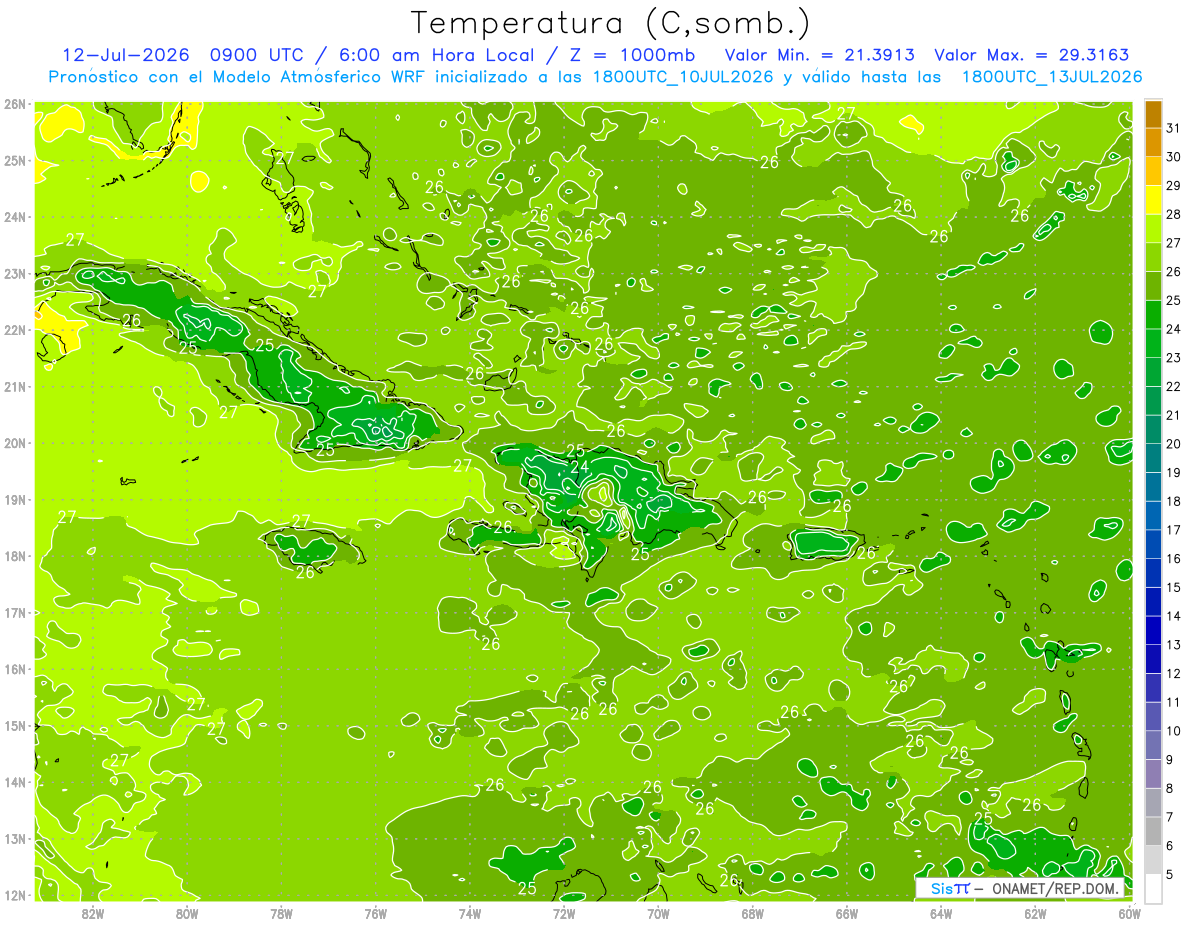
Task: Click the color bar's 12 label
Action: pyautogui.click(x=1173, y=673)
